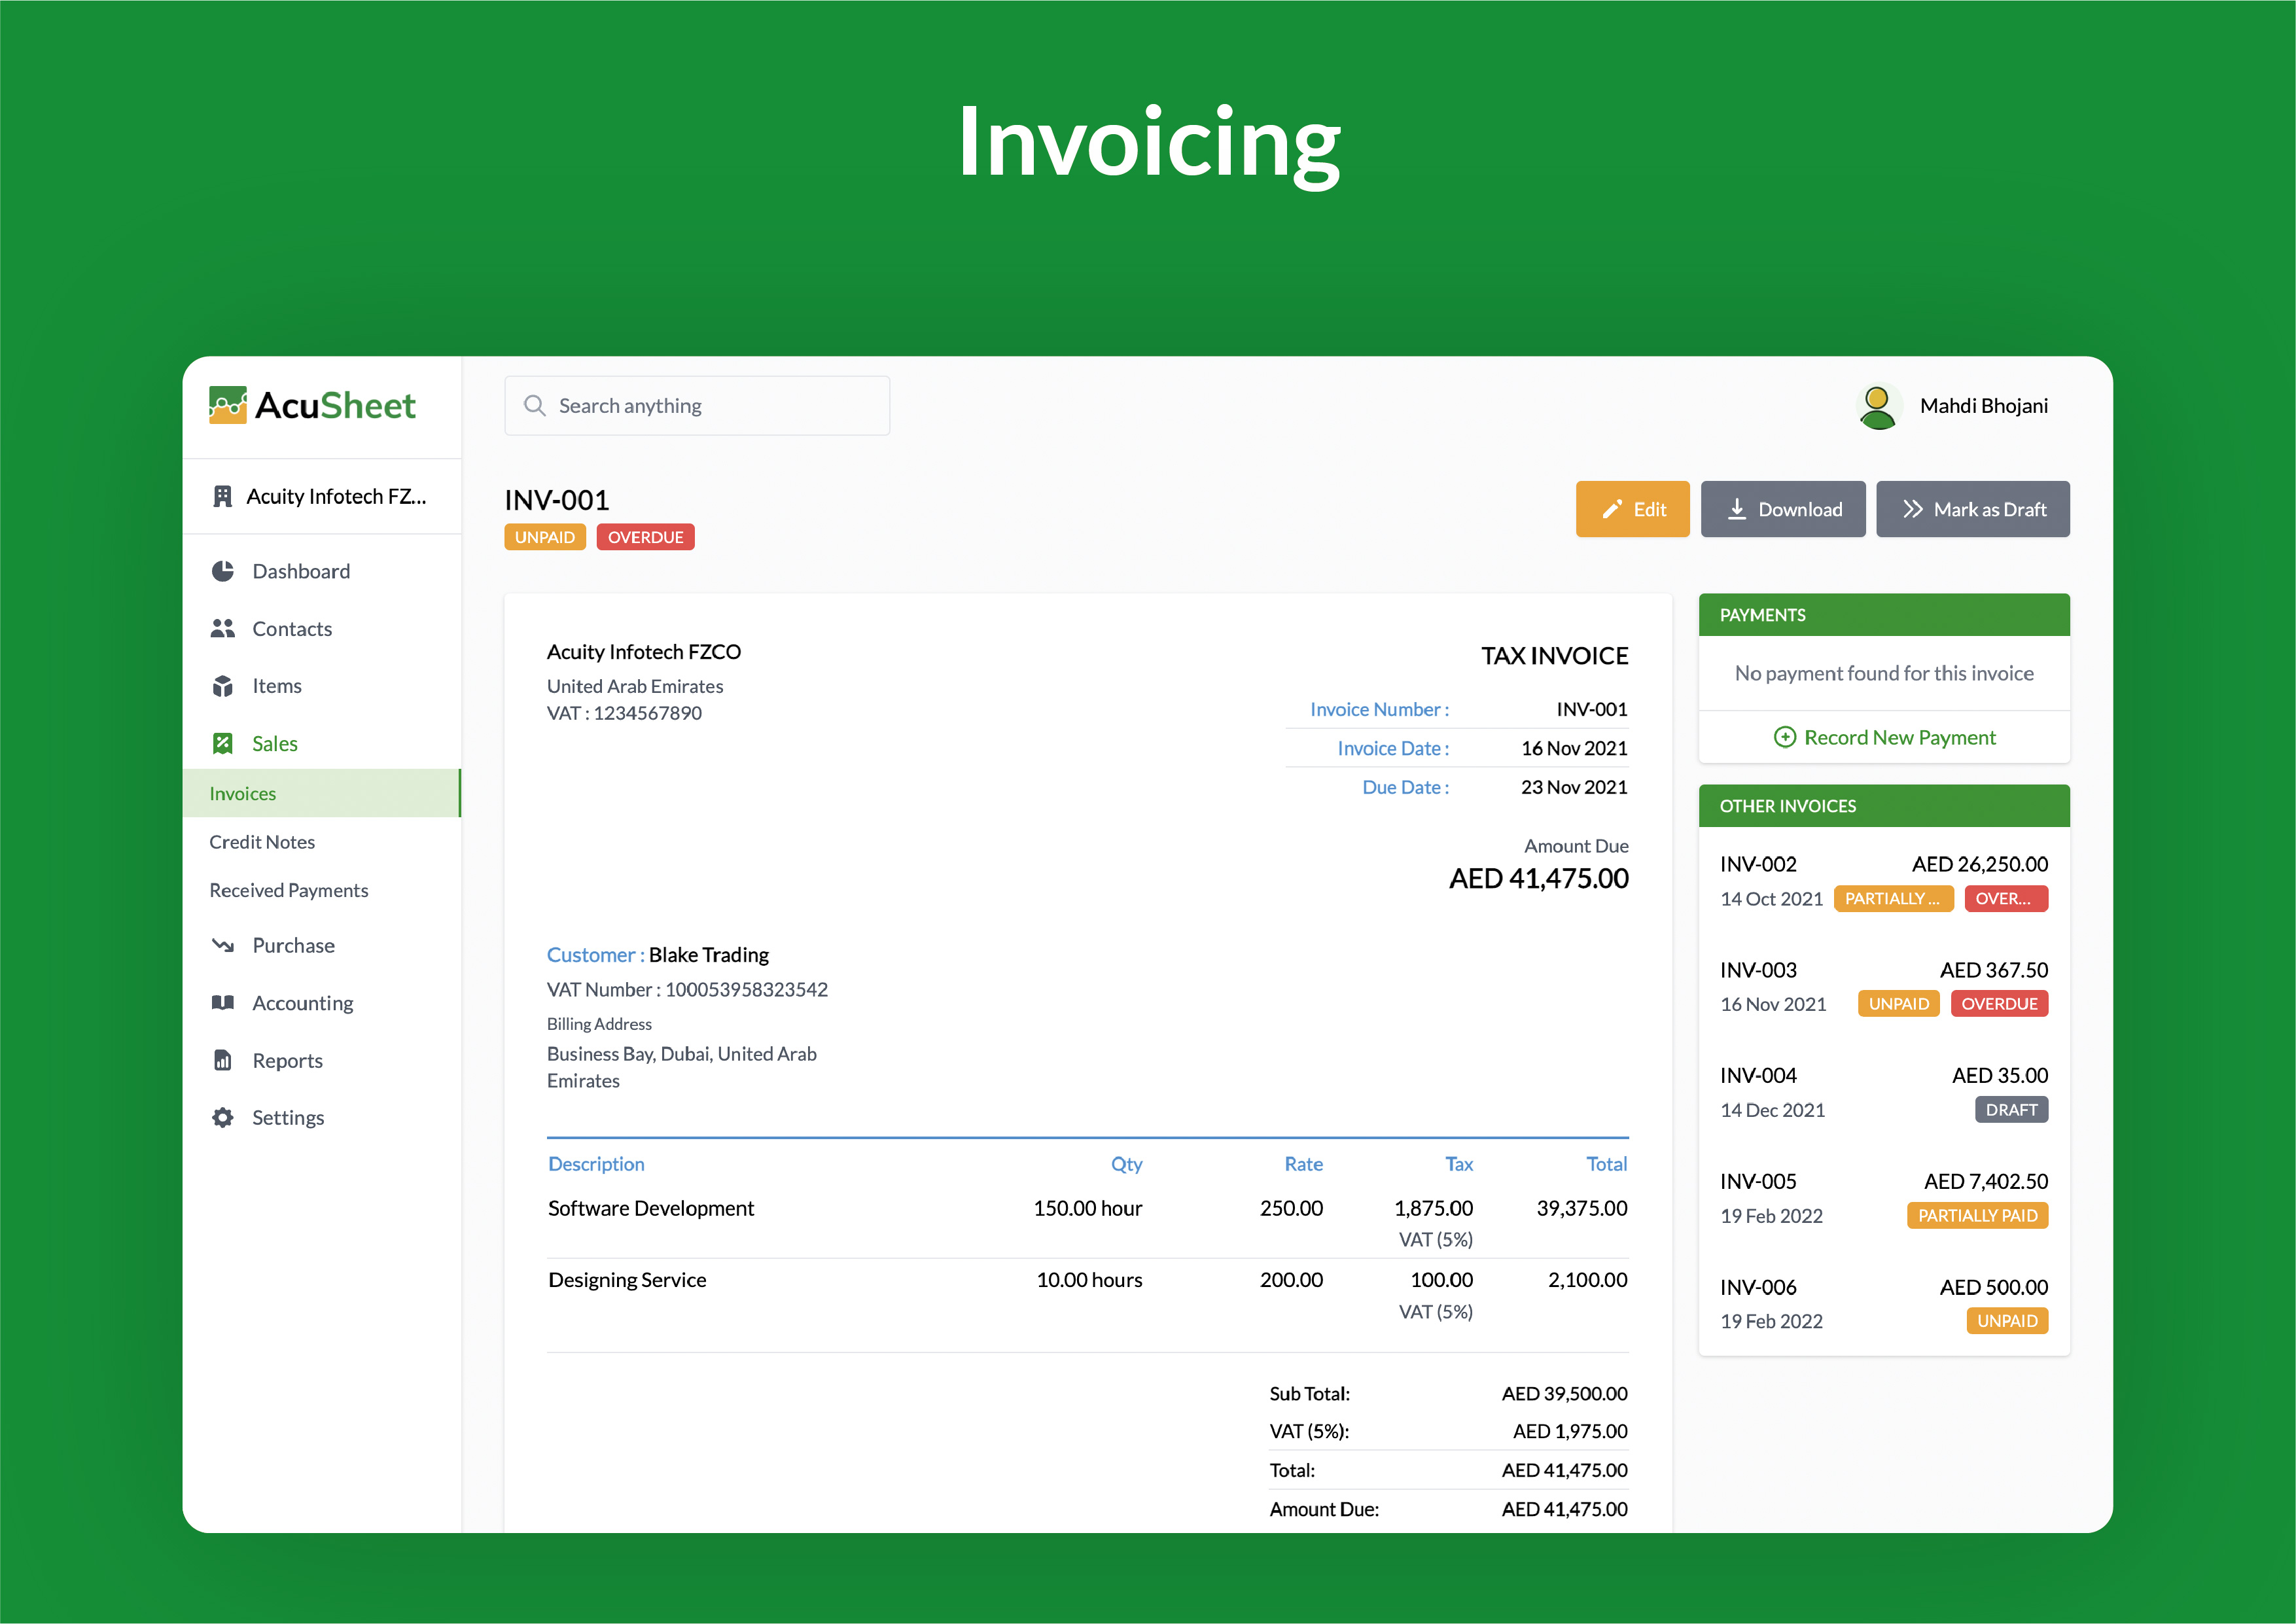Click the search magnifier icon

point(535,405)
